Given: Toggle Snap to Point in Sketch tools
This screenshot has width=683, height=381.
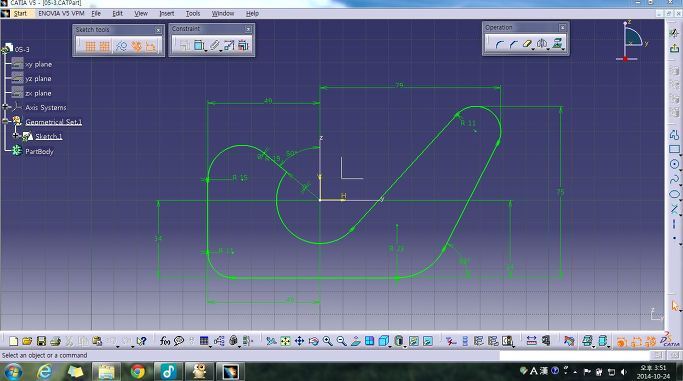Looking at the screenshot, I should point(105,46).
